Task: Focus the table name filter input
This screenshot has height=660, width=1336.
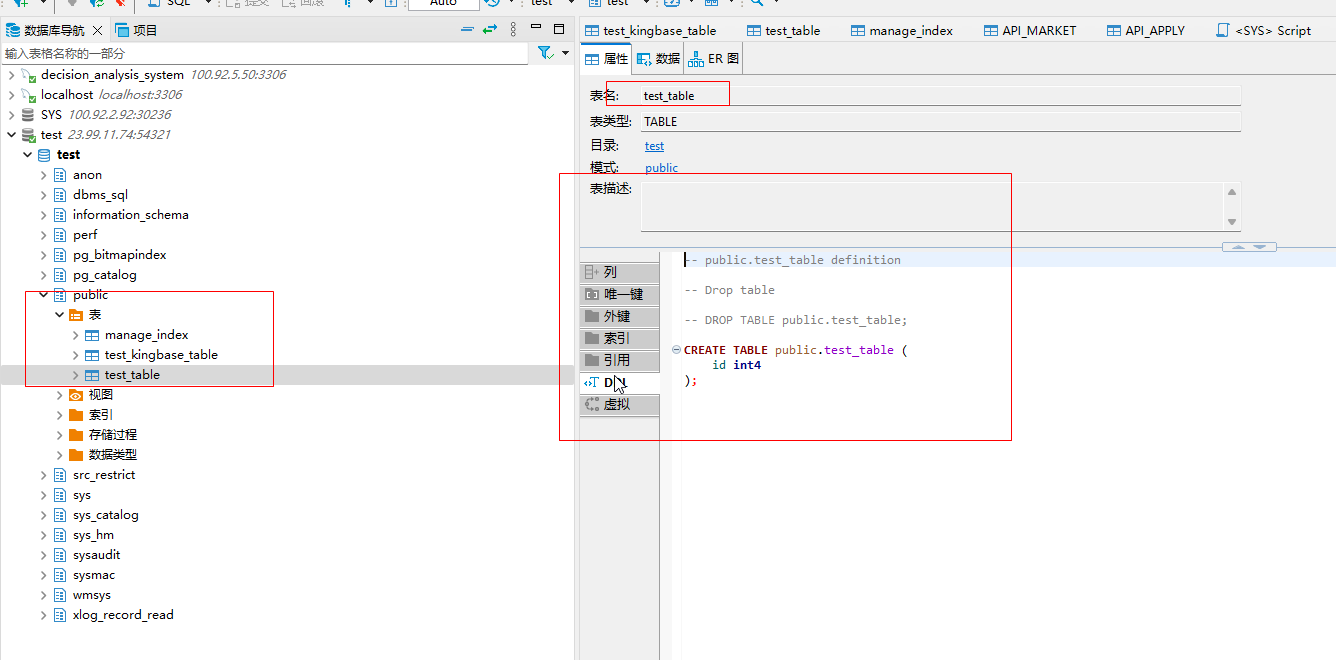Action: pyautogui.click(x=264, y=53)
